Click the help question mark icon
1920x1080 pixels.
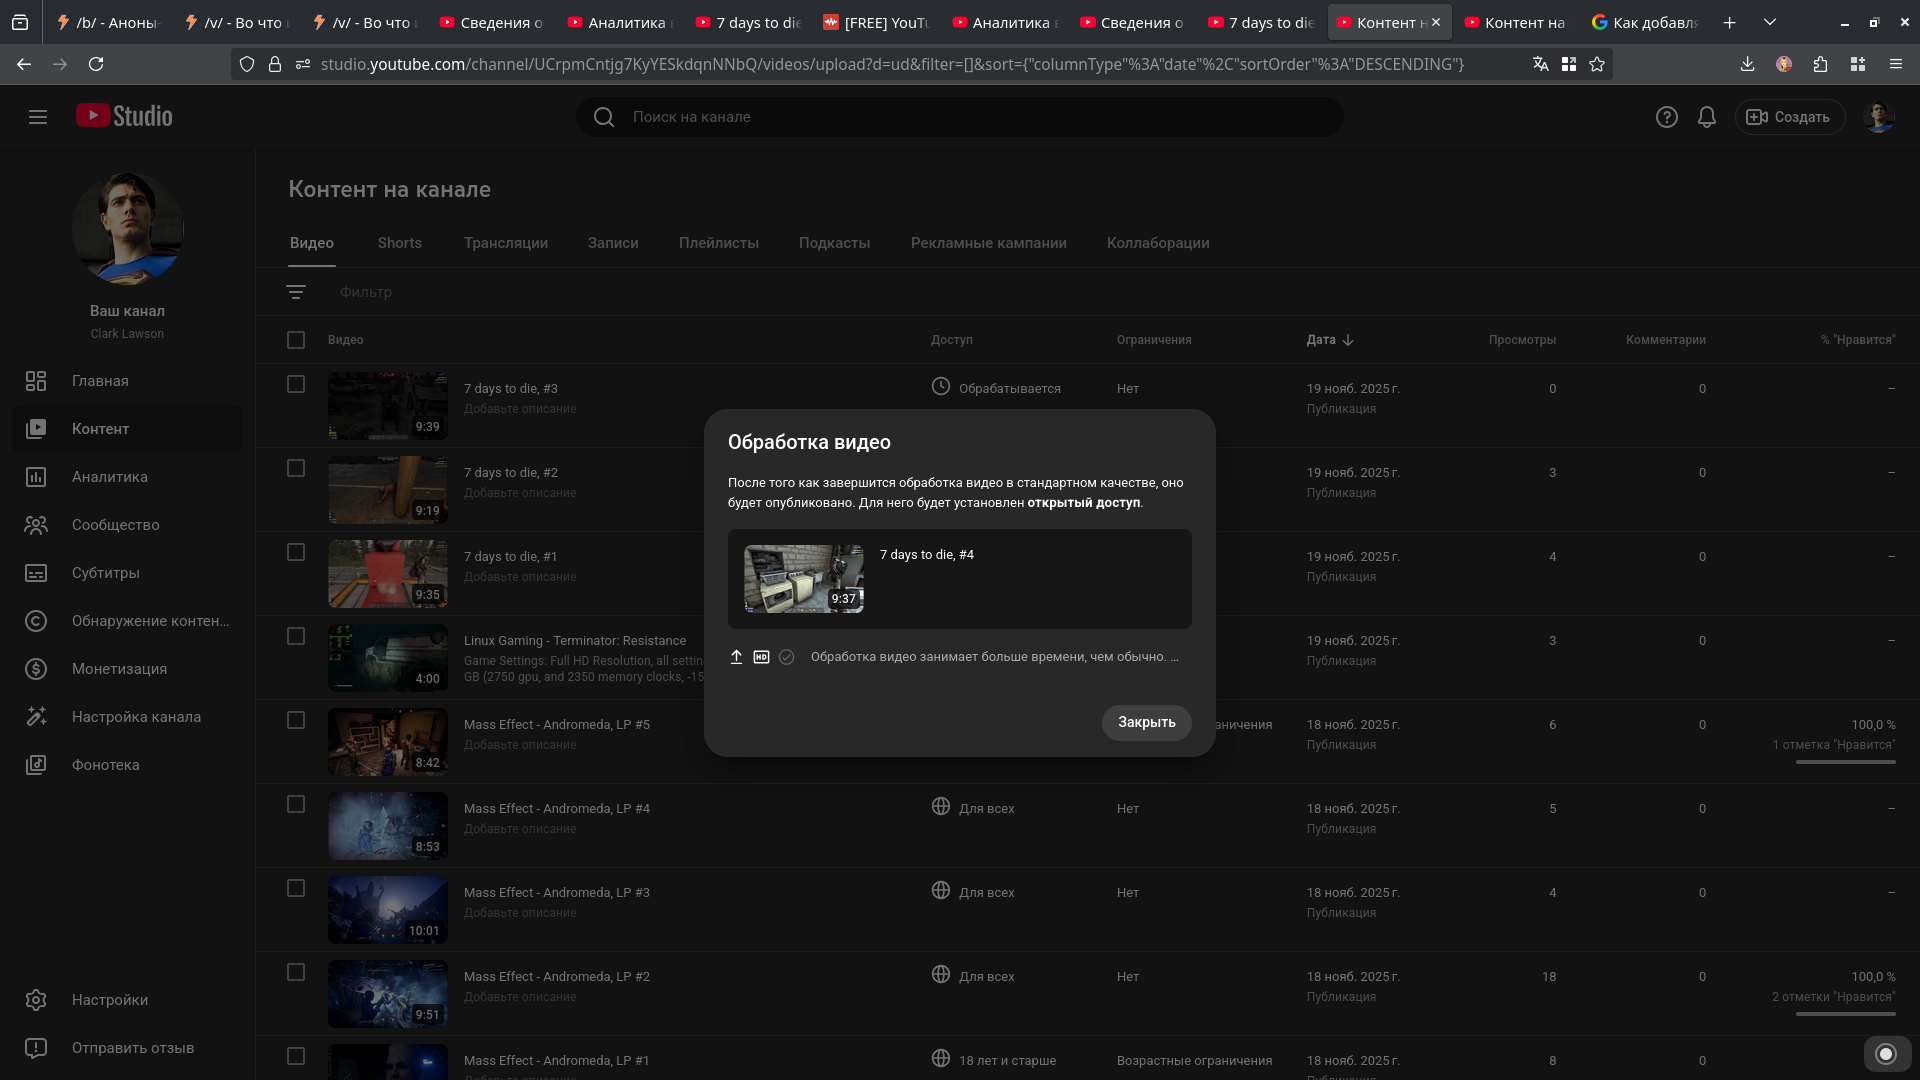click(x=1666, y=117)
